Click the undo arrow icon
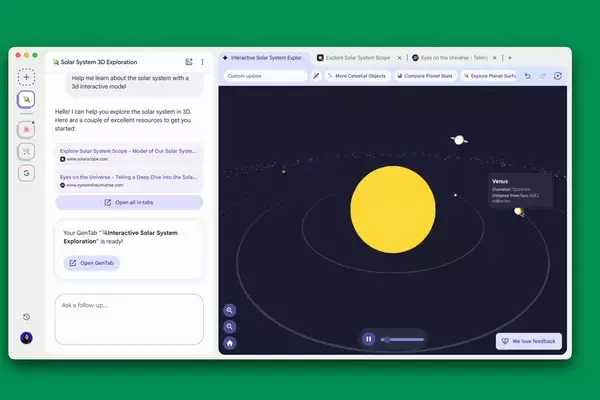The width and height of the screenshot is (600, 400). [527, 76]
